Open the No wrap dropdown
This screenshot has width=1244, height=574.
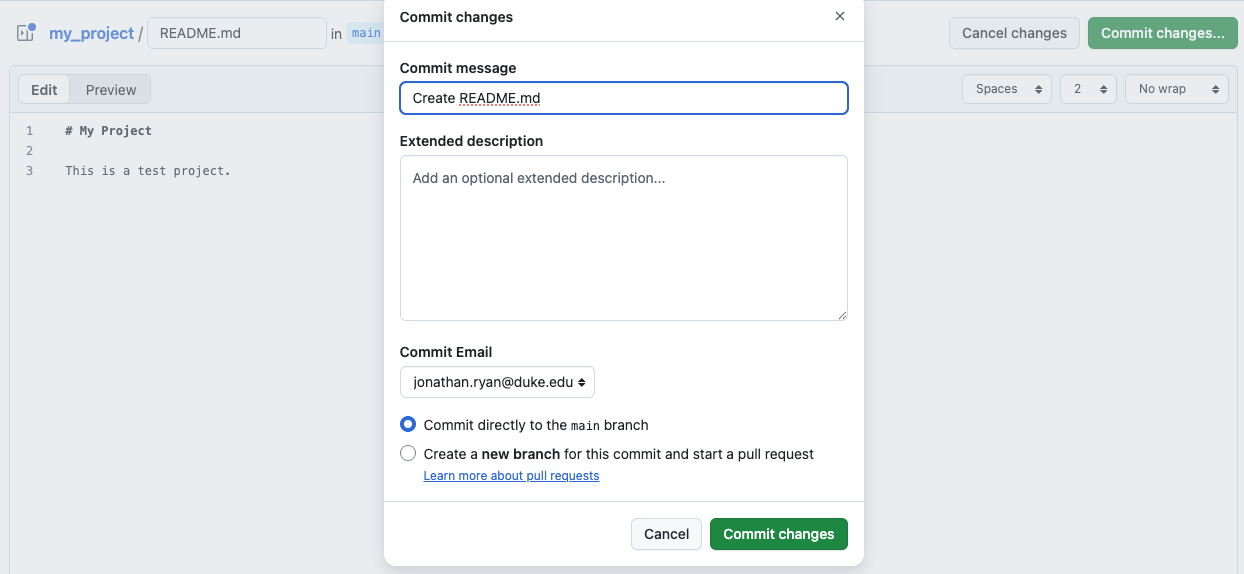1176,89
